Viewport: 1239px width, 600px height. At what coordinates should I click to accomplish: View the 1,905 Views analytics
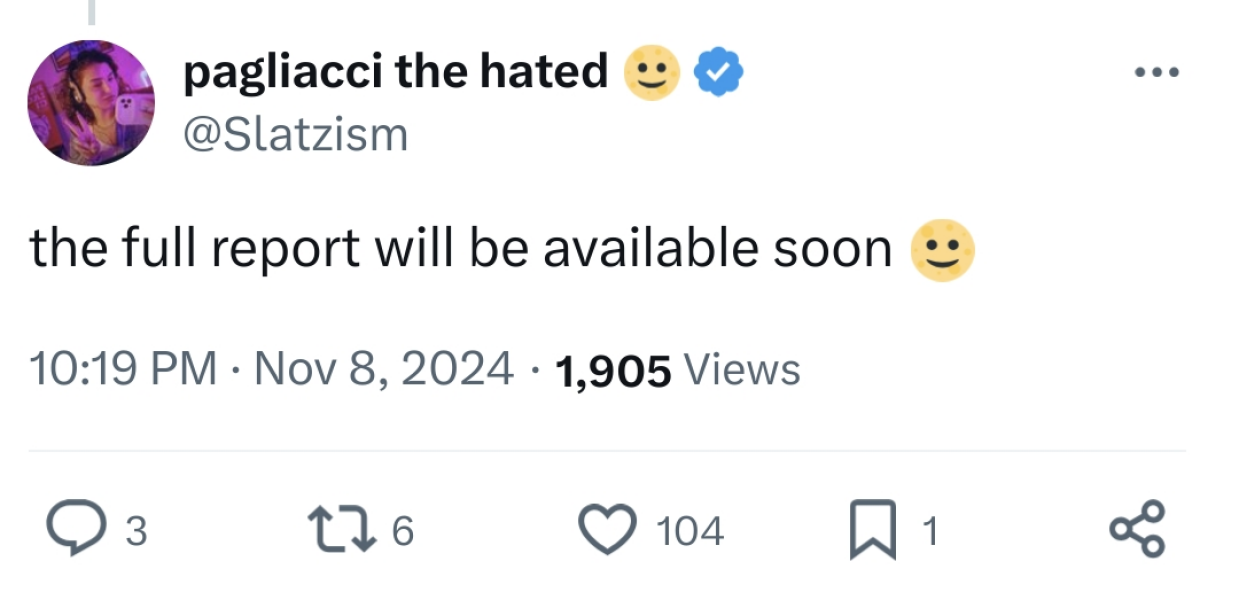point(676,370)
